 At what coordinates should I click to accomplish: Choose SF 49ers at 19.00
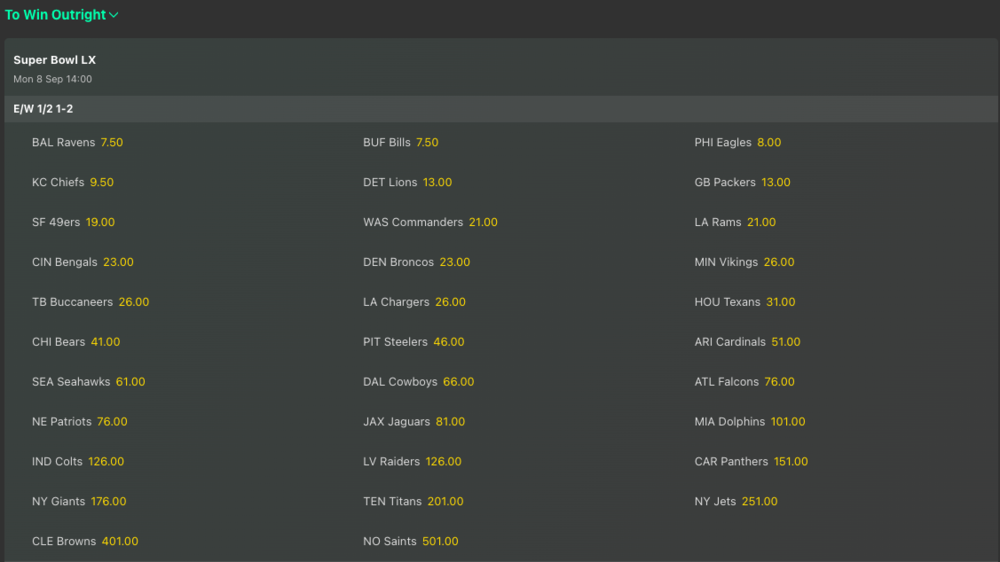point(73,222)
